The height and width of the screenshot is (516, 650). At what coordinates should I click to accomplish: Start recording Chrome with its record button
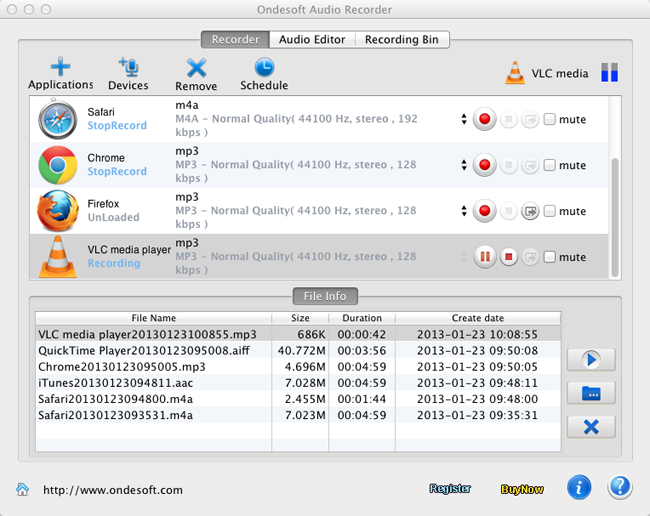coord(484,165)
